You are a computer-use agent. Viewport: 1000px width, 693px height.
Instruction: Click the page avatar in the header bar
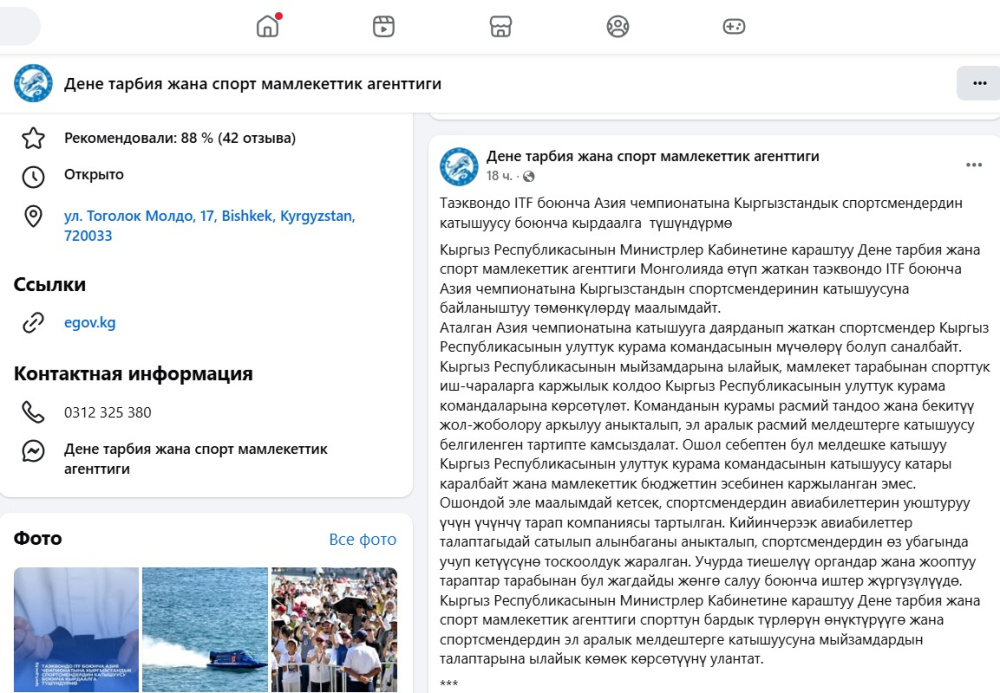pos(33,83)
